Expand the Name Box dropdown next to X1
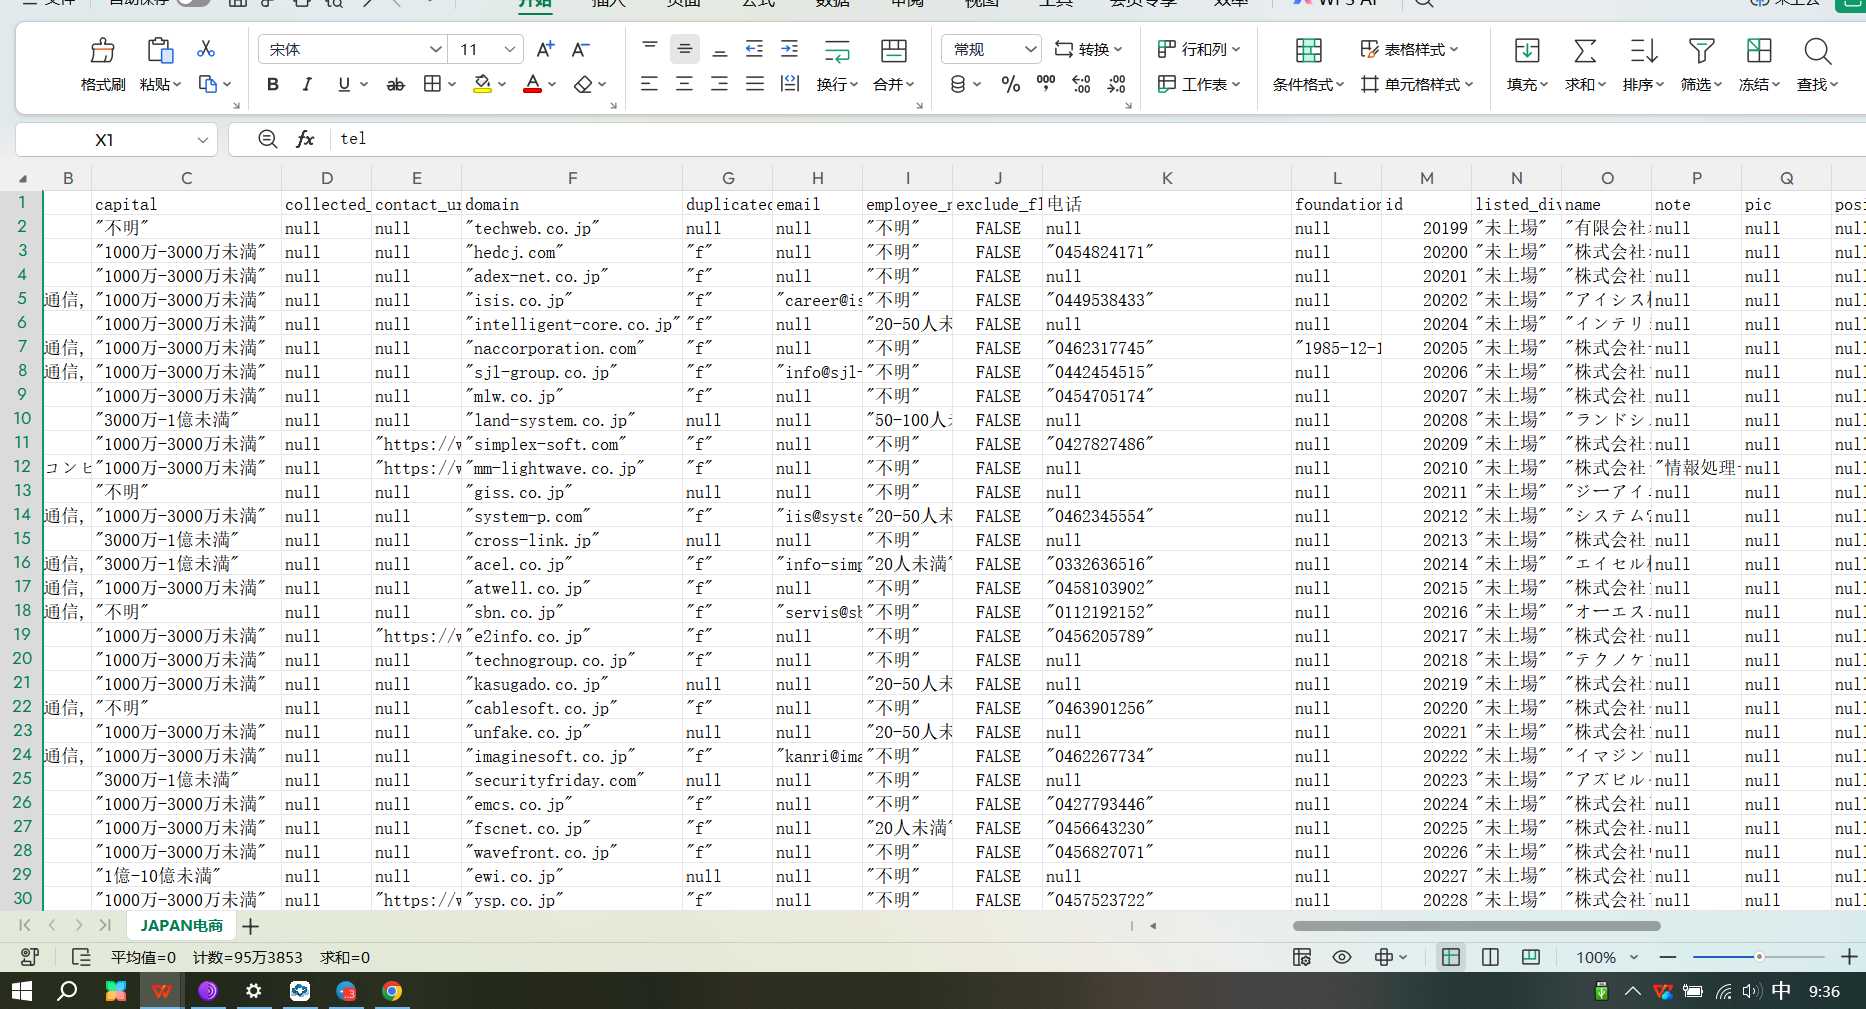Screen dimensions: 1866x1009 pos(202,140)
